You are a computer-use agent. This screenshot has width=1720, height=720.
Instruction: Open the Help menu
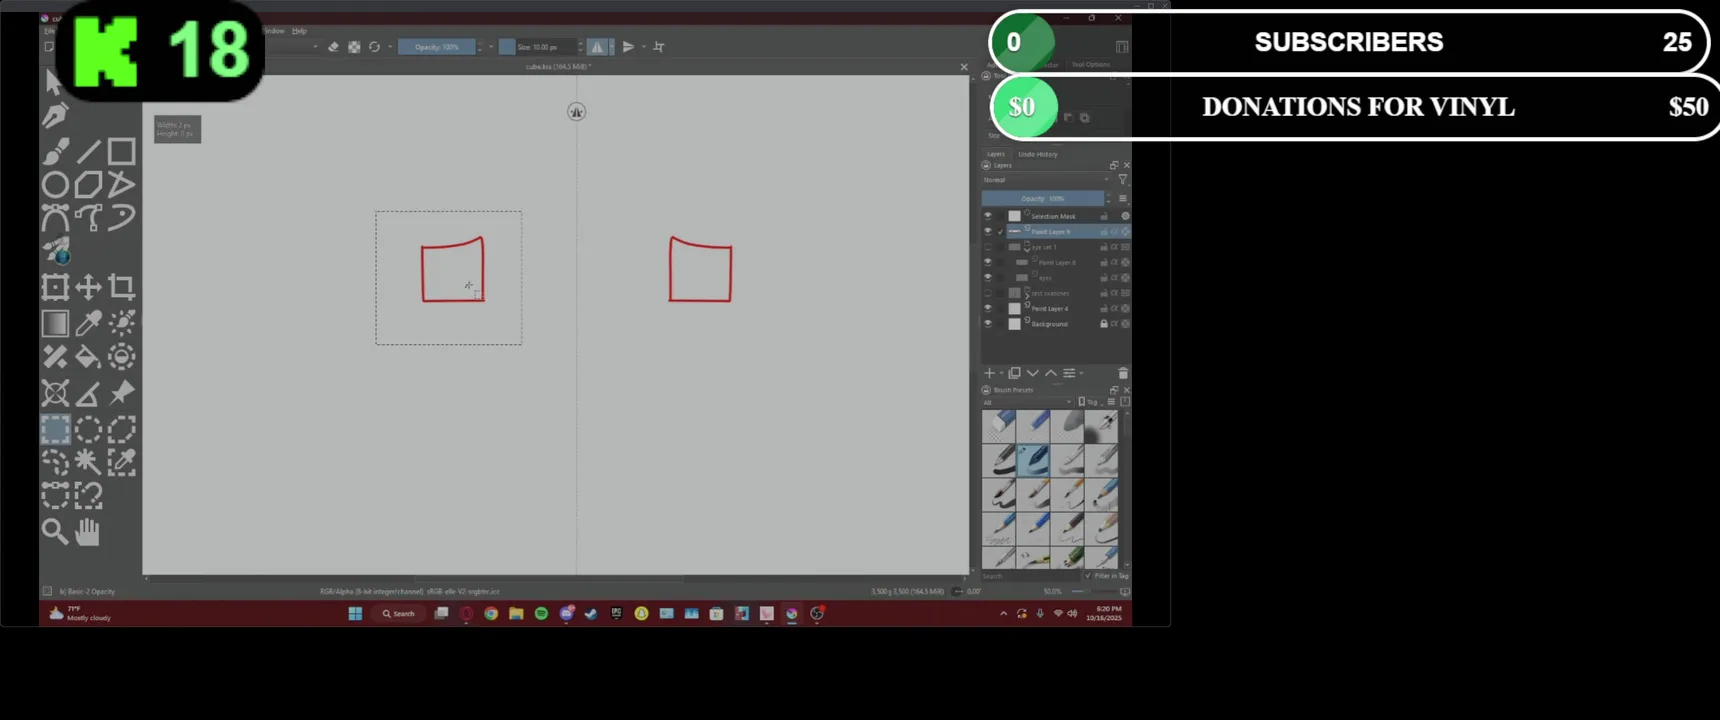[x=299, y=31]
